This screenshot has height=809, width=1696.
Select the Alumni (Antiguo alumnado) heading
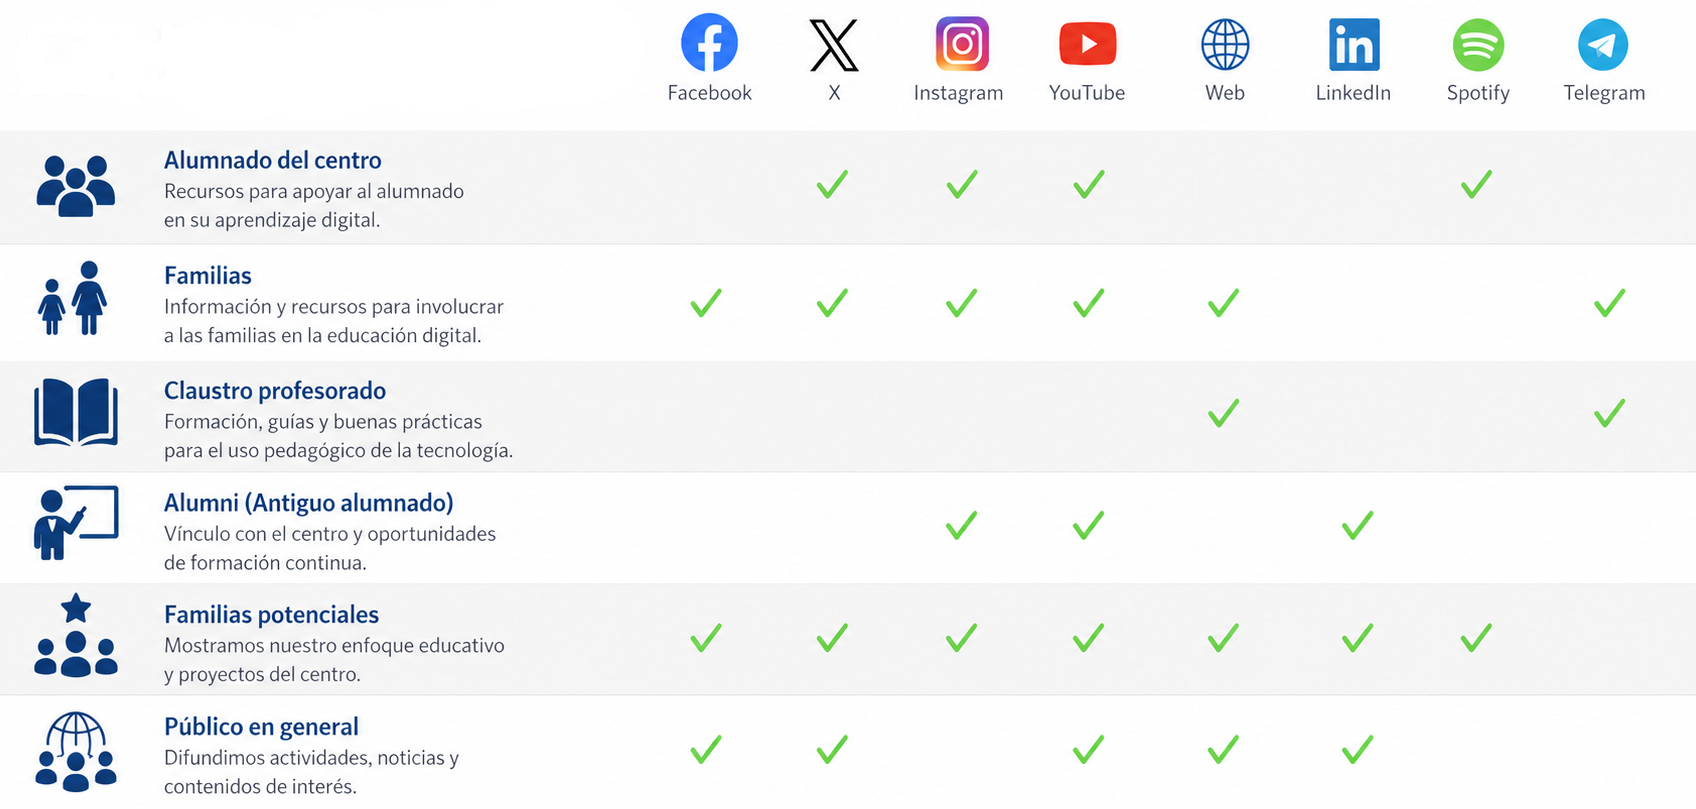point(309,503)
